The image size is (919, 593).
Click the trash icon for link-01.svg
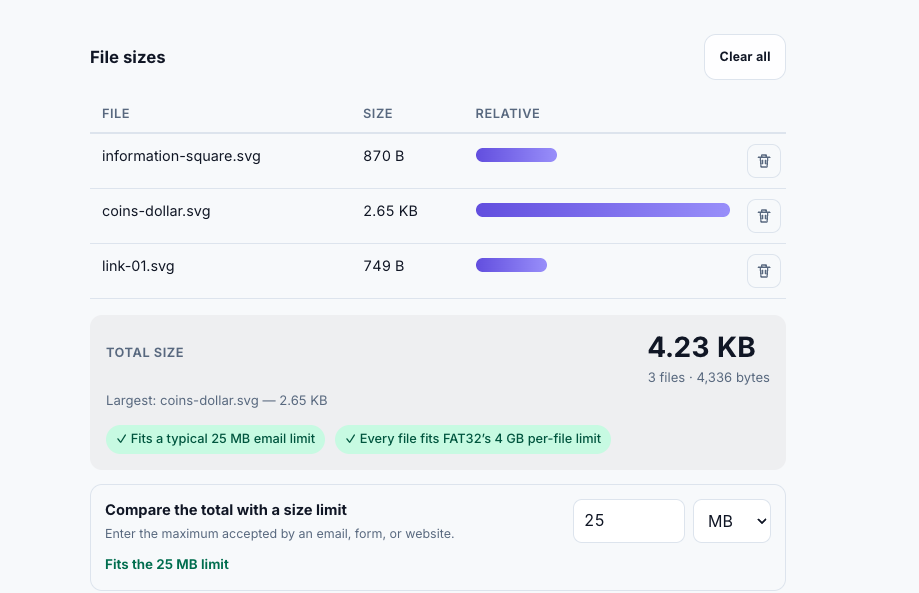pyautogui.click(x=764, y=271)
